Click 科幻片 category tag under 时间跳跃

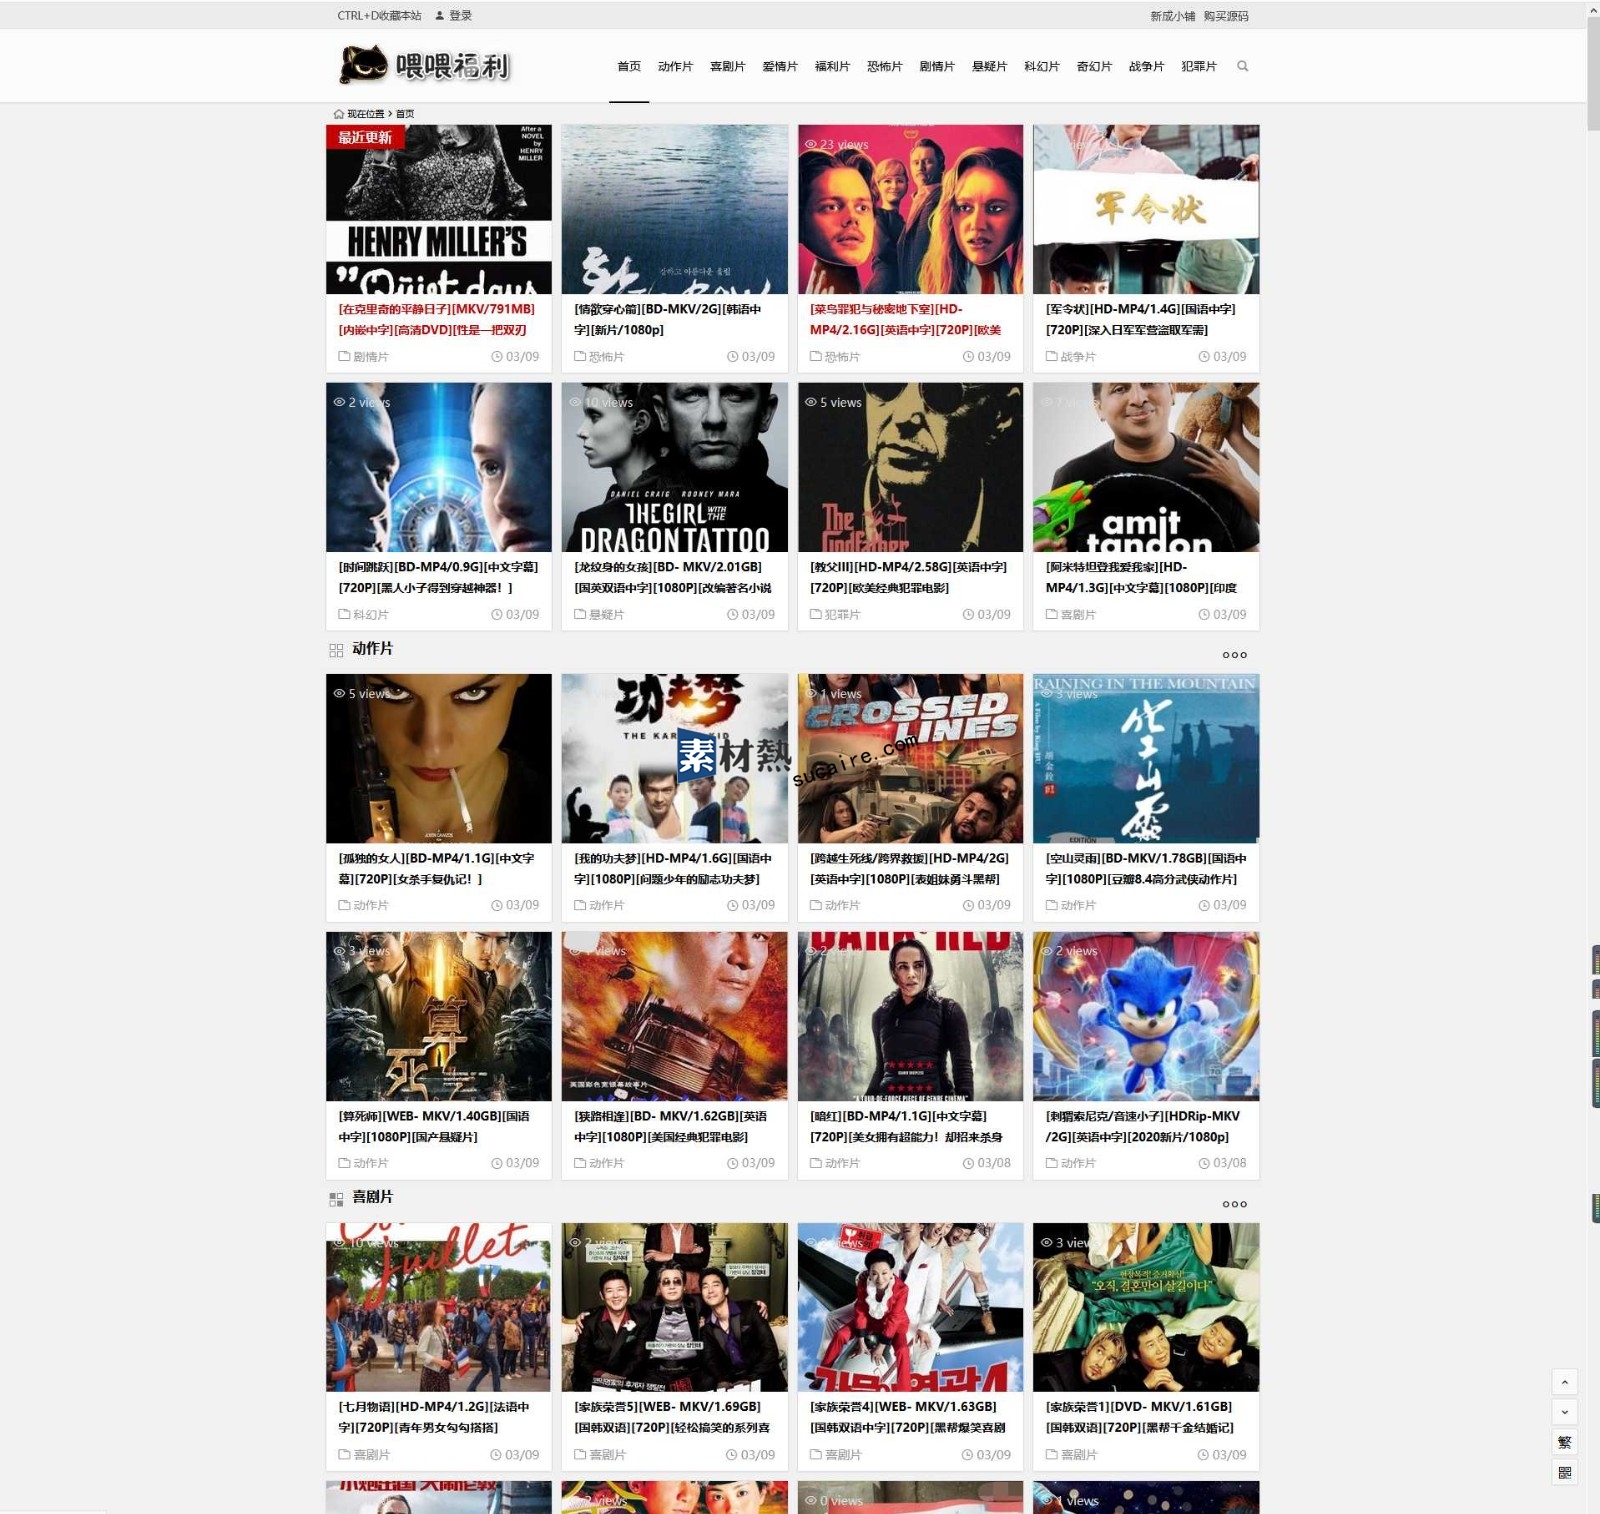click(370, 614)
